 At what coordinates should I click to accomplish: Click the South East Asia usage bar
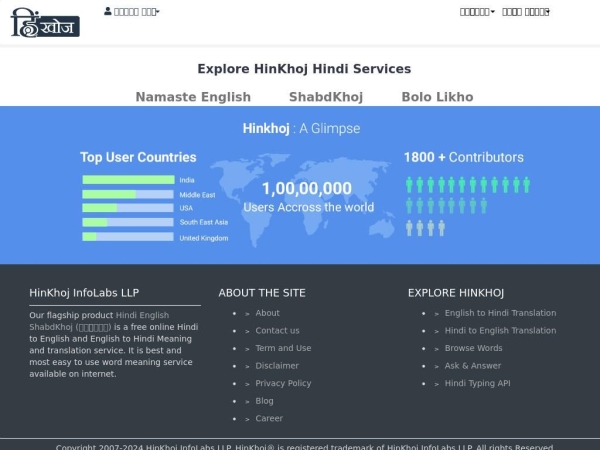coord(128,222)
